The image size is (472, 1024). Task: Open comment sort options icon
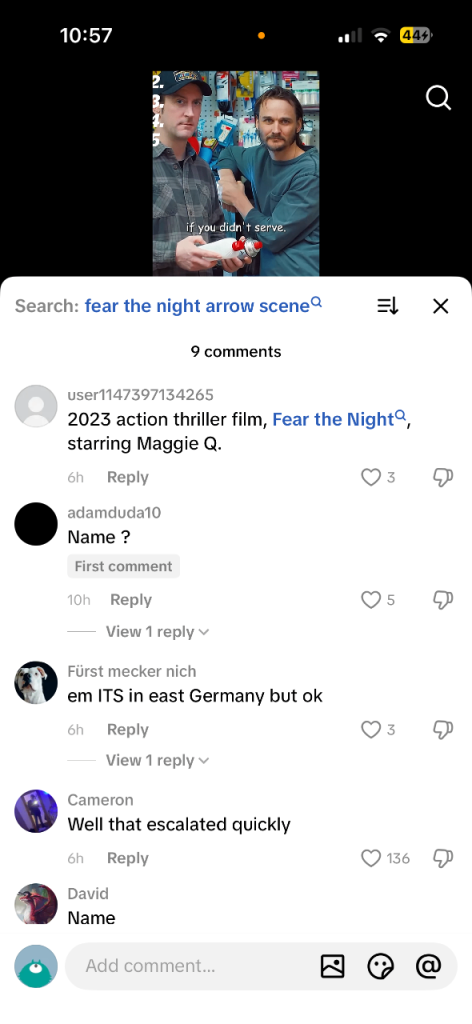coord(388,306)
